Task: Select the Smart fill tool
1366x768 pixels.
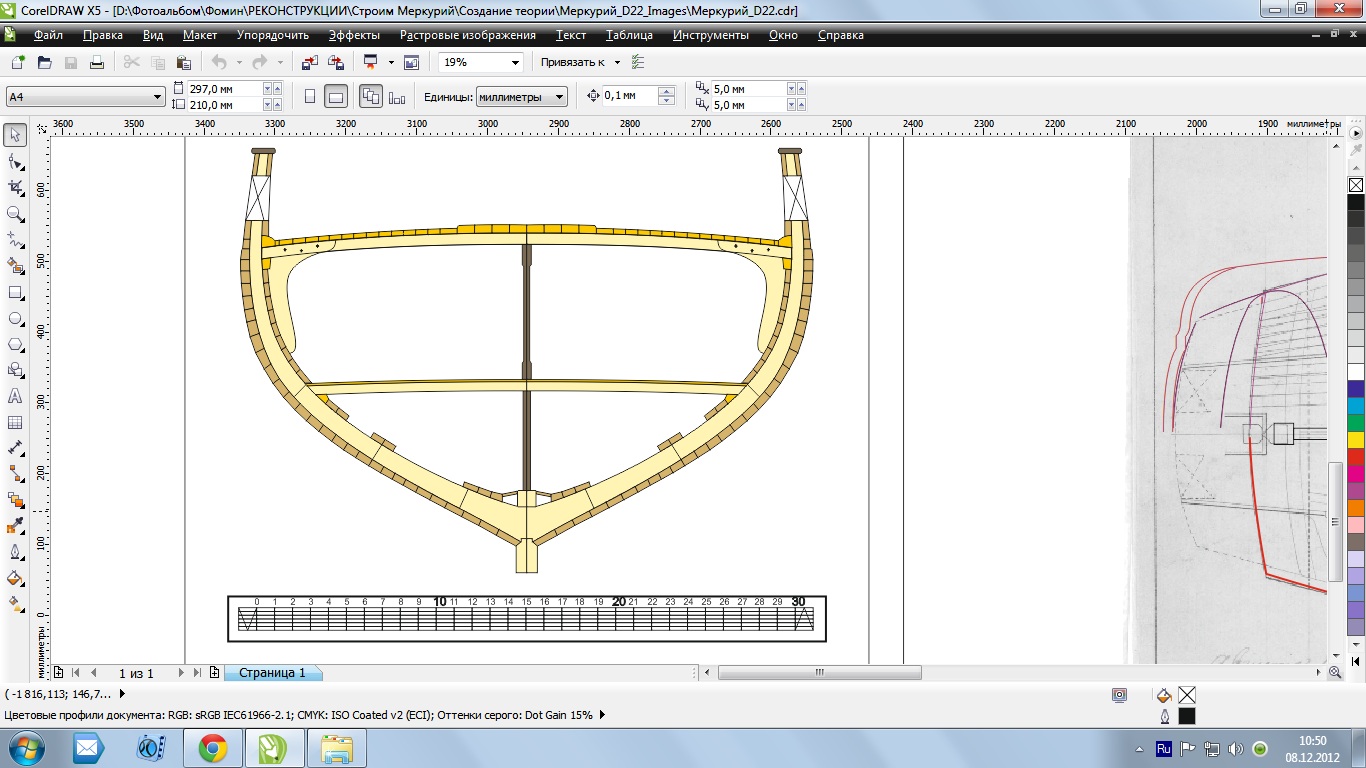Action: click(15, 266)
